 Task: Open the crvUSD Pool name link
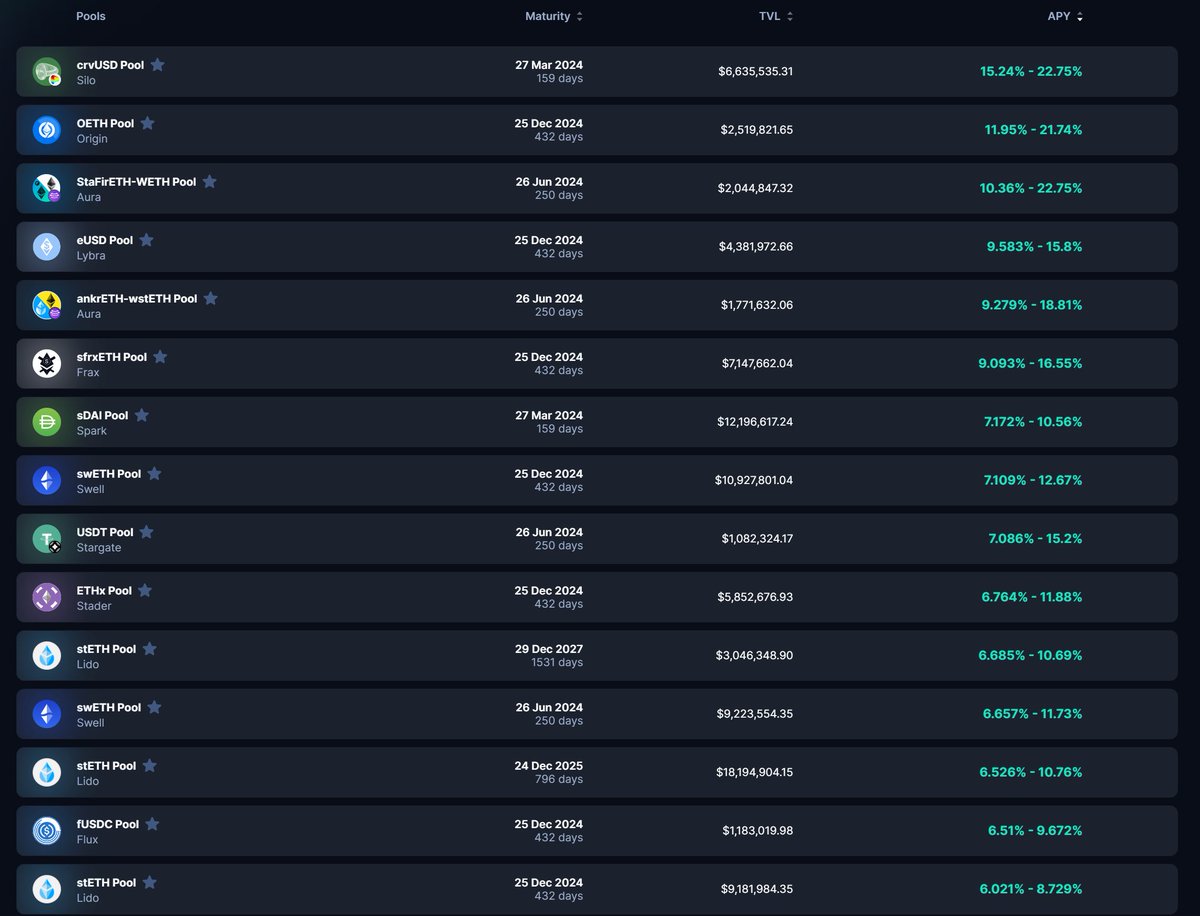(110, 65)
